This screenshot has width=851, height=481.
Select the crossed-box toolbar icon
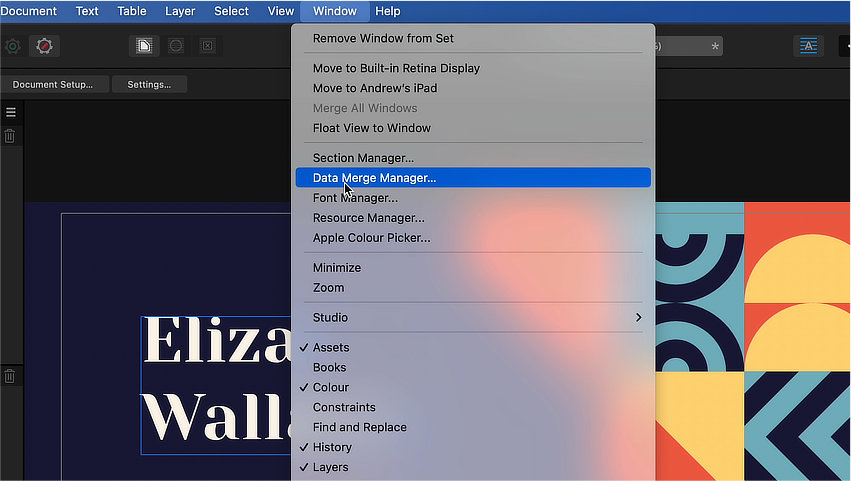point(207,46)
